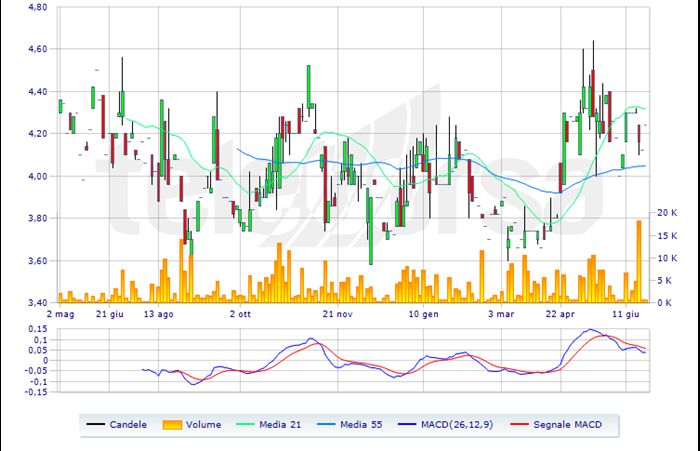The image size is (700, 451).
Task: Click the 5 K volume axis label
Action: coord(669,280)
